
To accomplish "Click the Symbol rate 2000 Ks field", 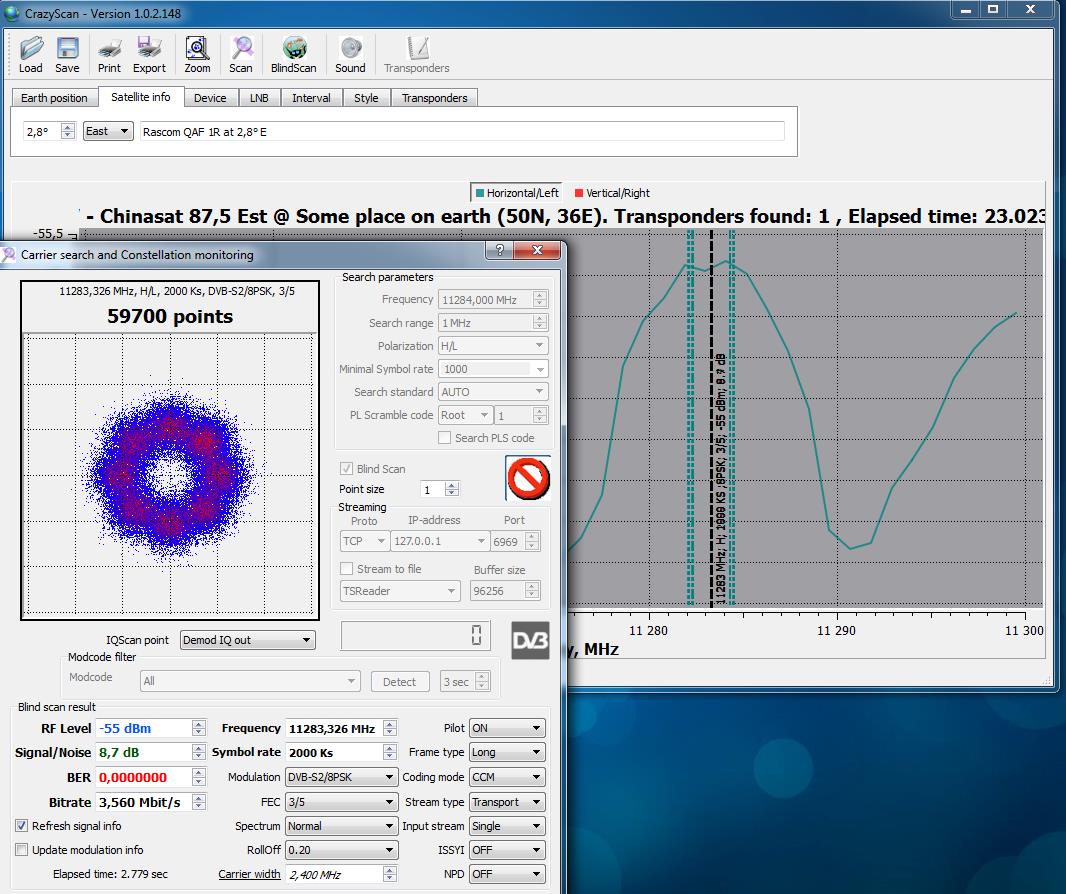I will (x=334, y=752).
